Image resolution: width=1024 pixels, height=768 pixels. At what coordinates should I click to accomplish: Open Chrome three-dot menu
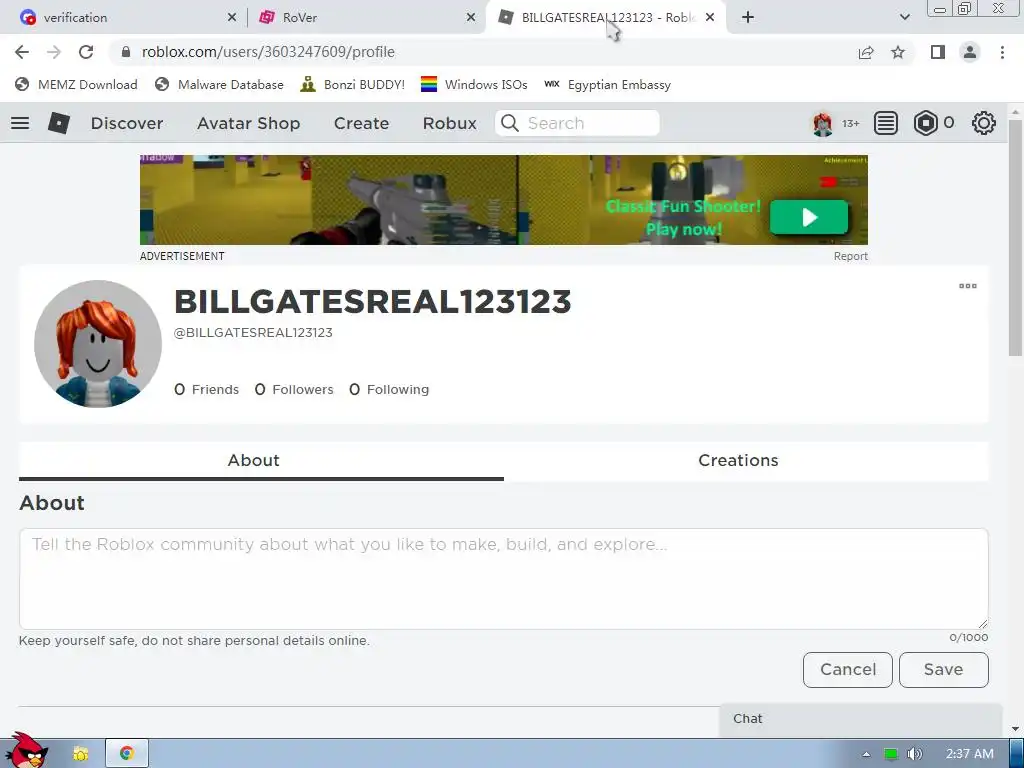pos(1002,52)
